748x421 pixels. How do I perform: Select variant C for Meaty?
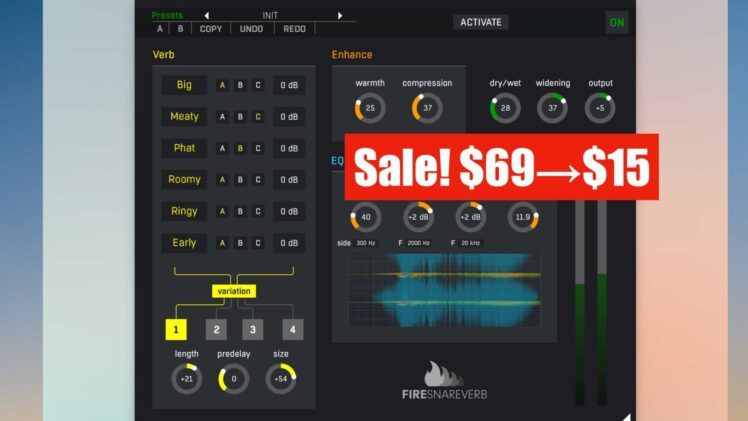(x=258, y=117)
